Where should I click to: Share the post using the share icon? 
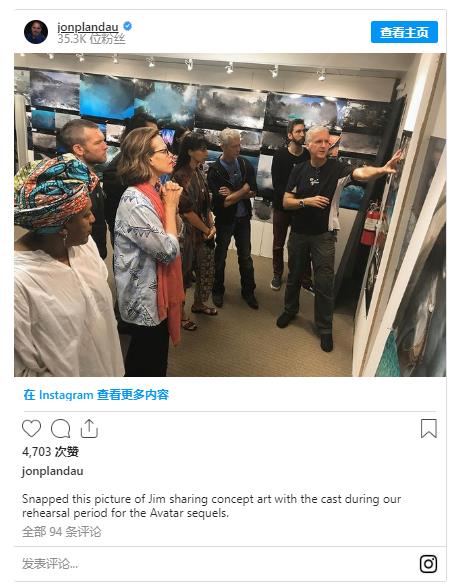click(89, 428)
